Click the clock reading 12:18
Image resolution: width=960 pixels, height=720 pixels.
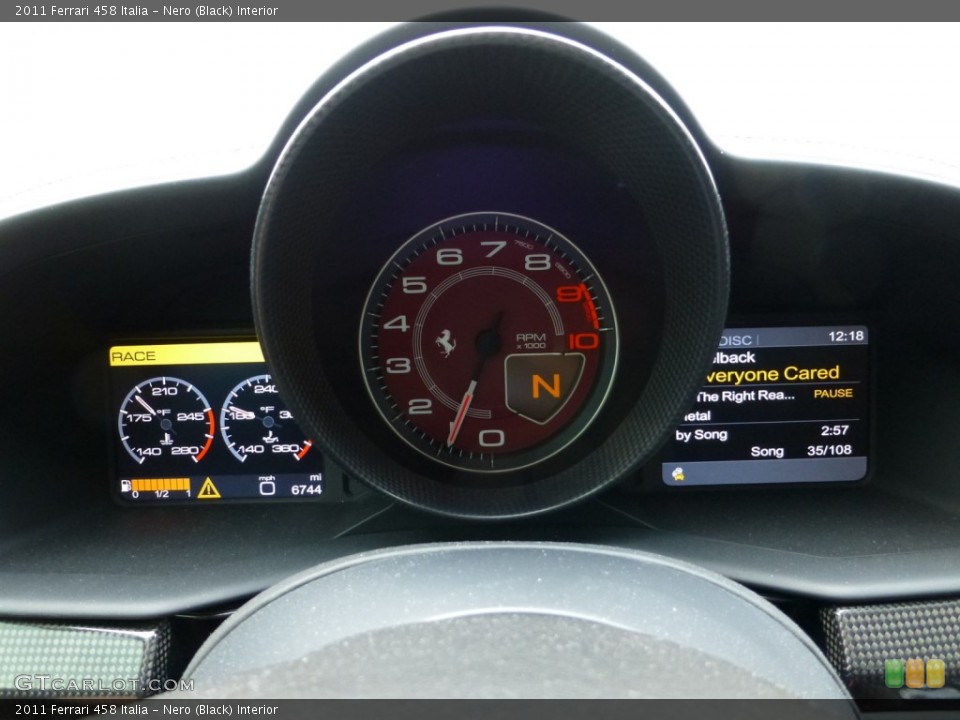click(x=846, y=336)
